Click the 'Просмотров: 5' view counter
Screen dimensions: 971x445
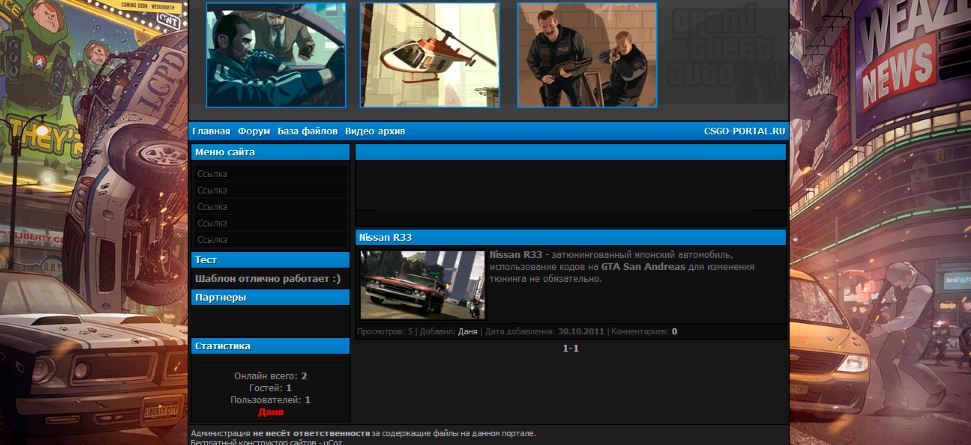(385, 332)
